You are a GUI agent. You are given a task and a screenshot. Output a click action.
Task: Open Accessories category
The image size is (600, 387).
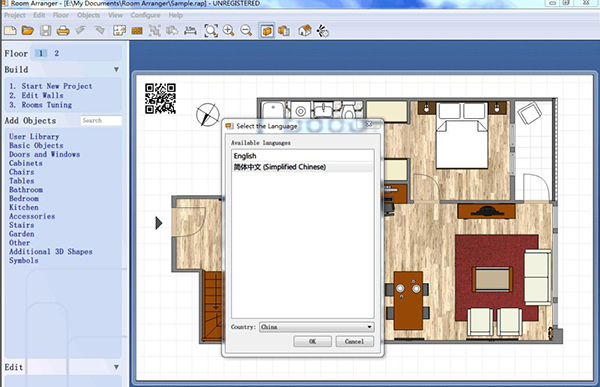tap(32, 216)
